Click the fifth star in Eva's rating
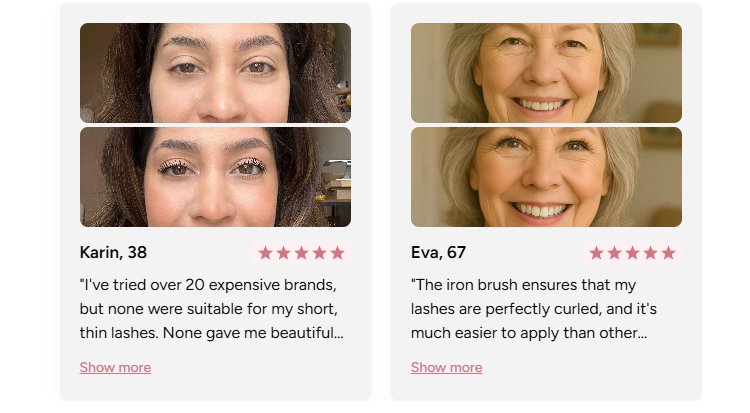The image size is (750, 413). (x=669, y=253)
